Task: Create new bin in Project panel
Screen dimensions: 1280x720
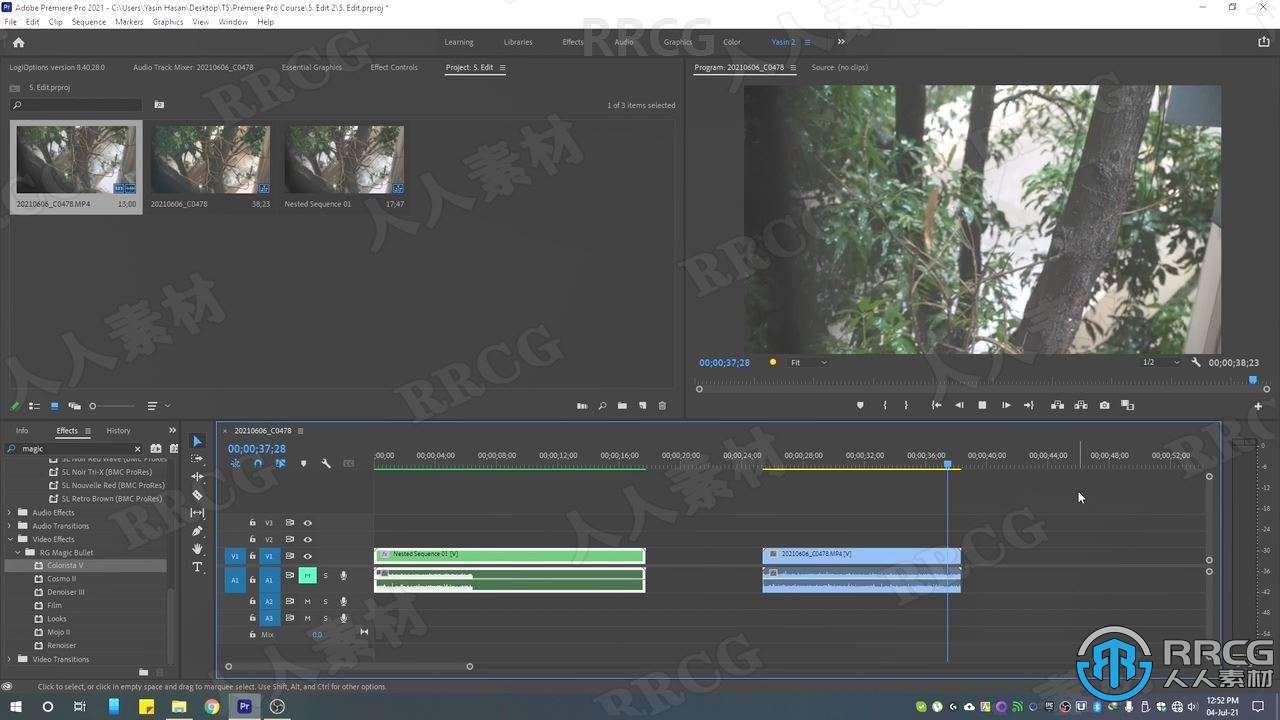Action: [x=622, y=406]
